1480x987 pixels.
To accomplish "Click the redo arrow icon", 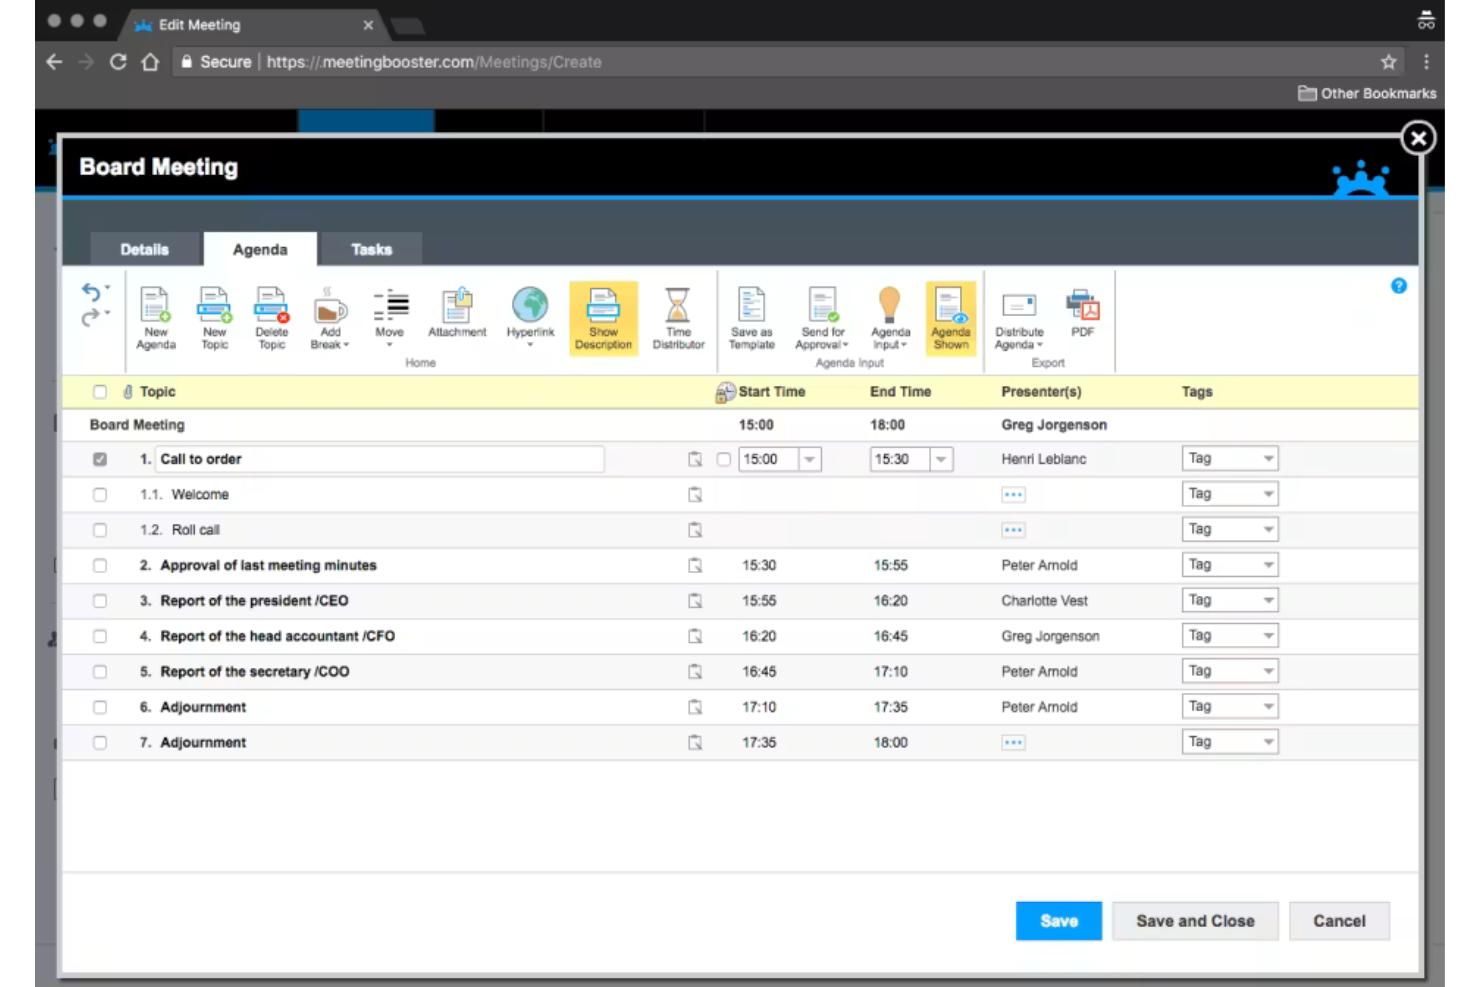I will [91, 317].
